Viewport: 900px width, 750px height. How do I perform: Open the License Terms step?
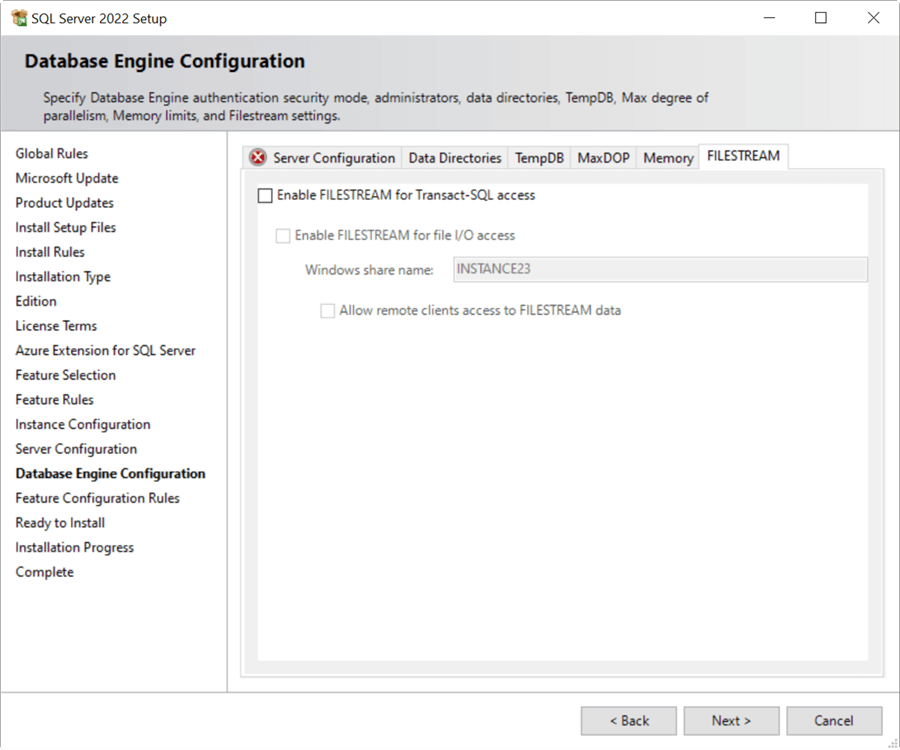pyautogui.click(x=56, y=326)
